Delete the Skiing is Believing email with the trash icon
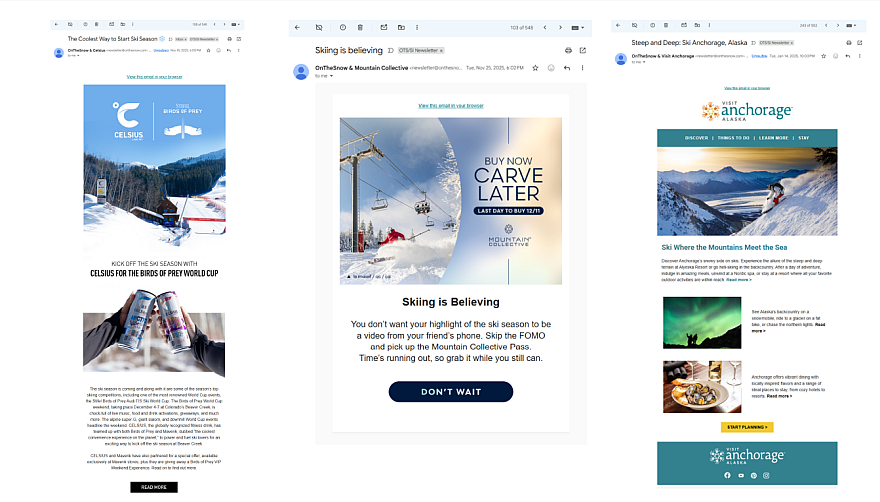 click(361, 27)
